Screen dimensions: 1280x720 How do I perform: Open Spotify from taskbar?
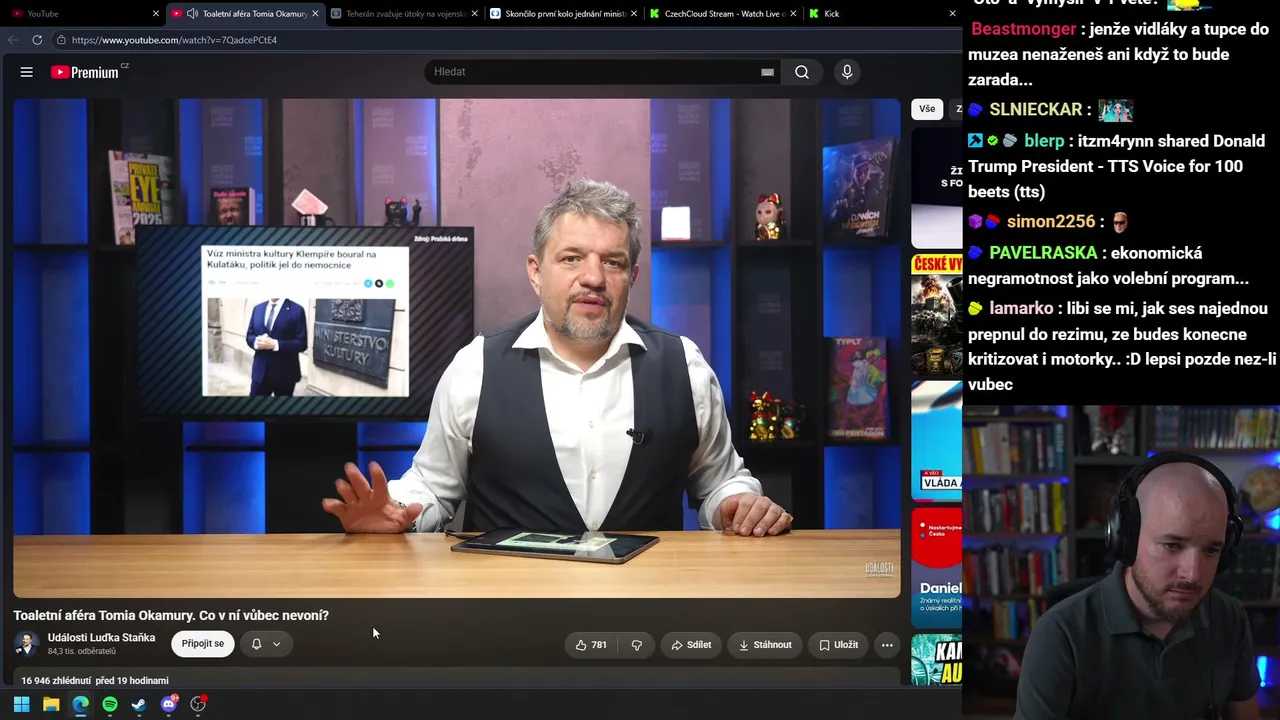[x=110, y=704]
